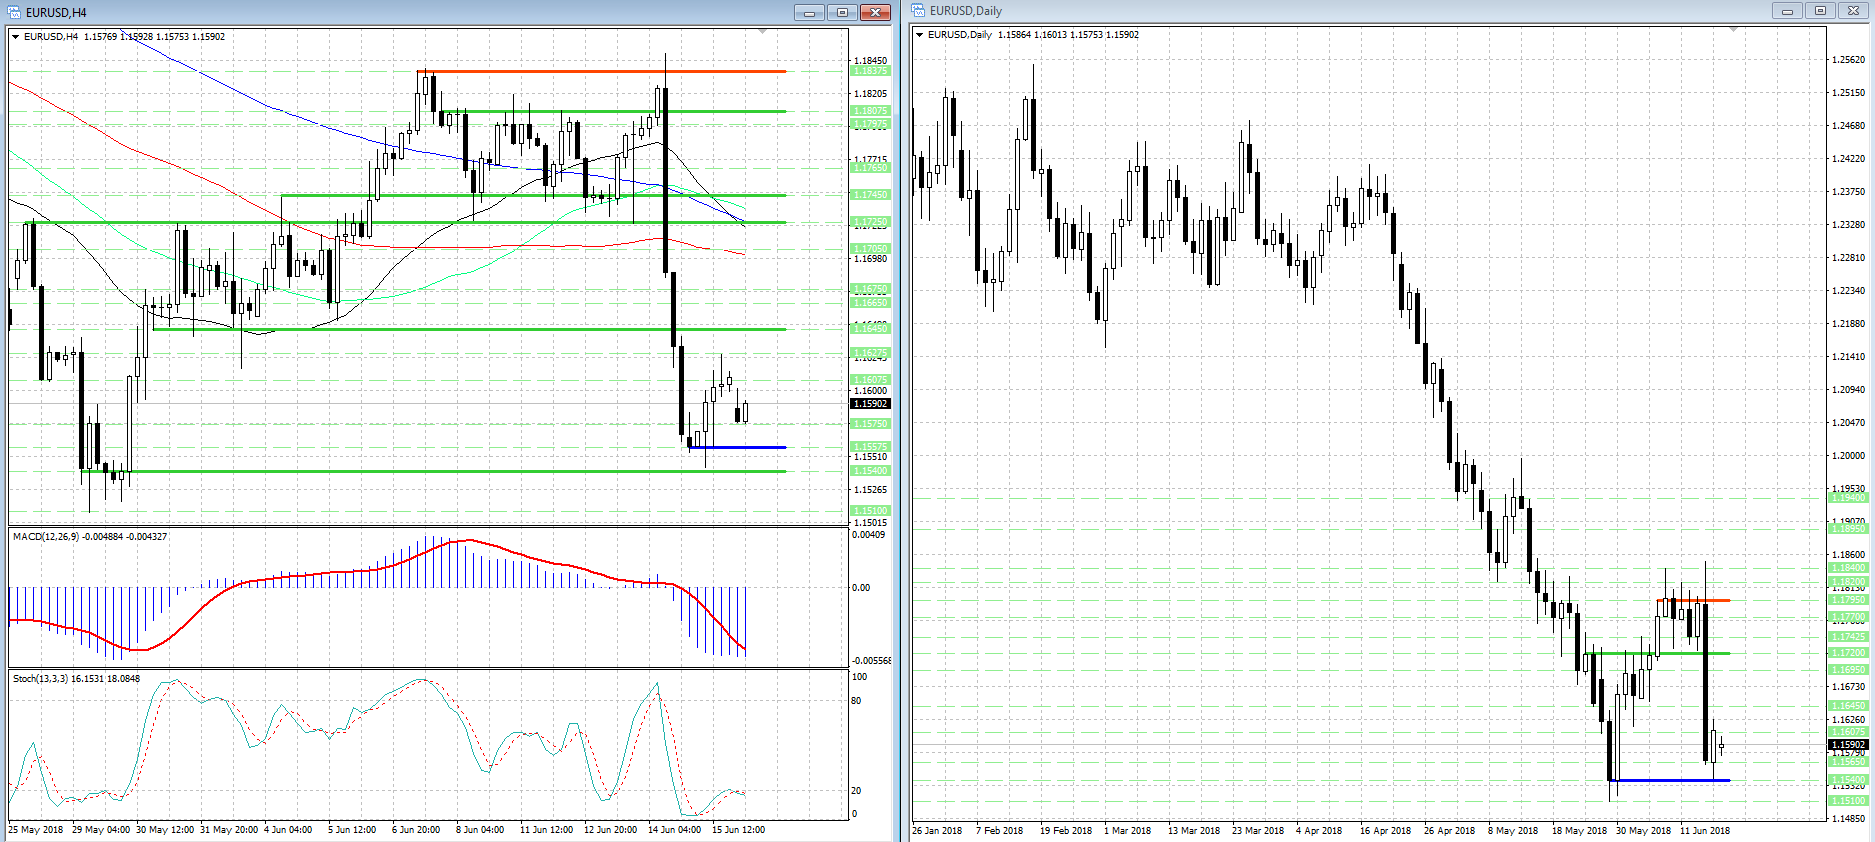Maximize the EURUSD,Daily chart window
Image resolution: width=1875 pixels, height=842 pixels.
click(1820, 11)
